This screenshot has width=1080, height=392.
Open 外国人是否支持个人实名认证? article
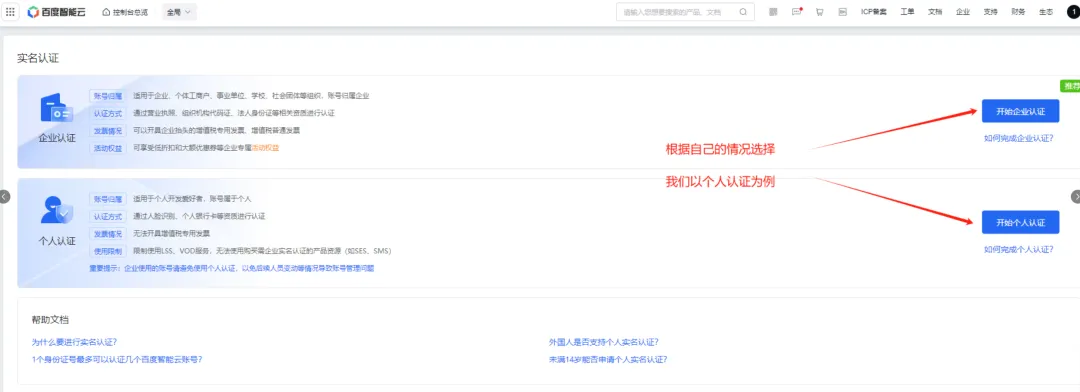[603, 342]
